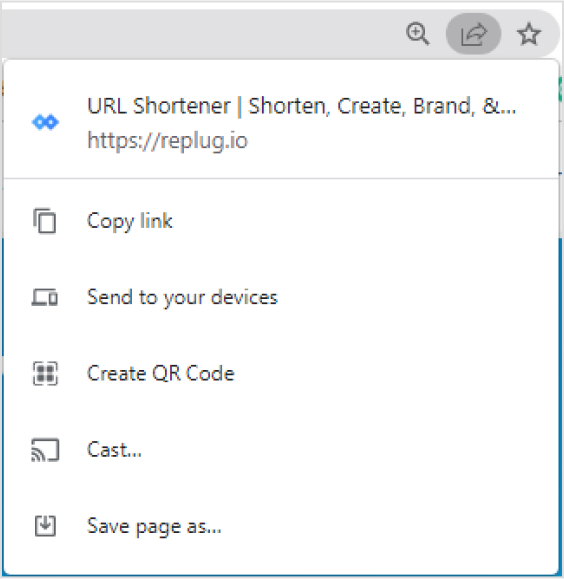Click the save page download icon
This screenshot has height=579, width=564.
coord(45,525)
